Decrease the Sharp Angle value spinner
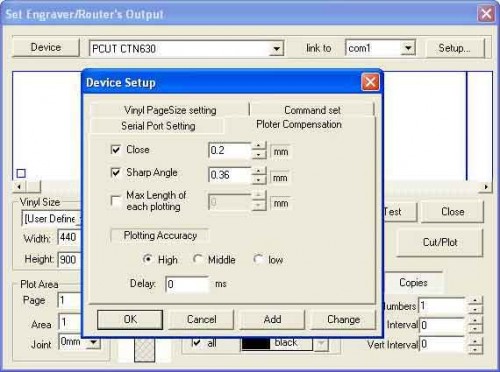Viewport: 500px width, 372px height. [259, 180]
